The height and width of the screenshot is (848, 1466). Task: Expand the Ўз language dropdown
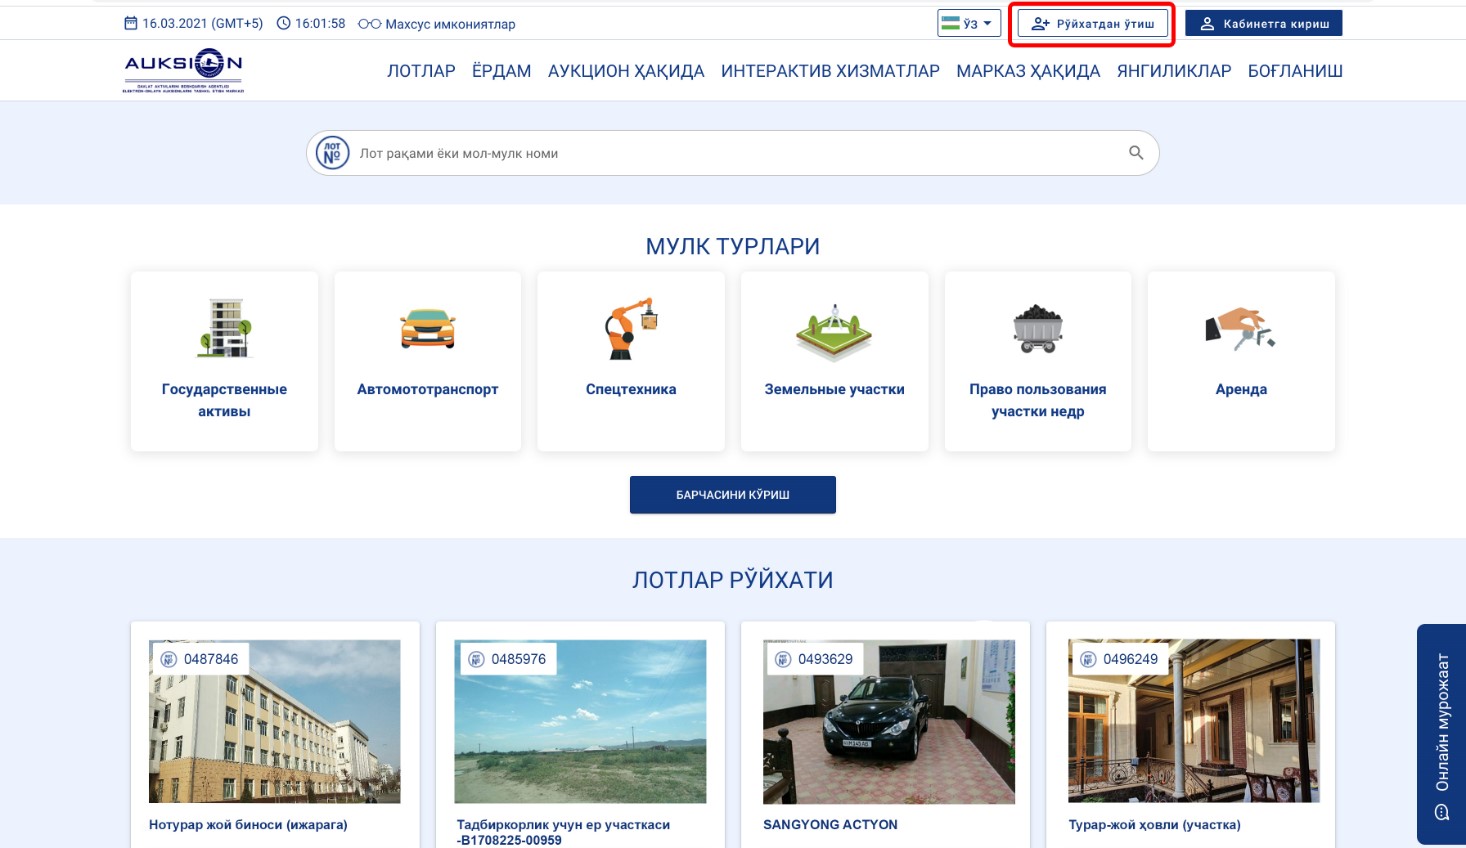[x=968, y=23]
